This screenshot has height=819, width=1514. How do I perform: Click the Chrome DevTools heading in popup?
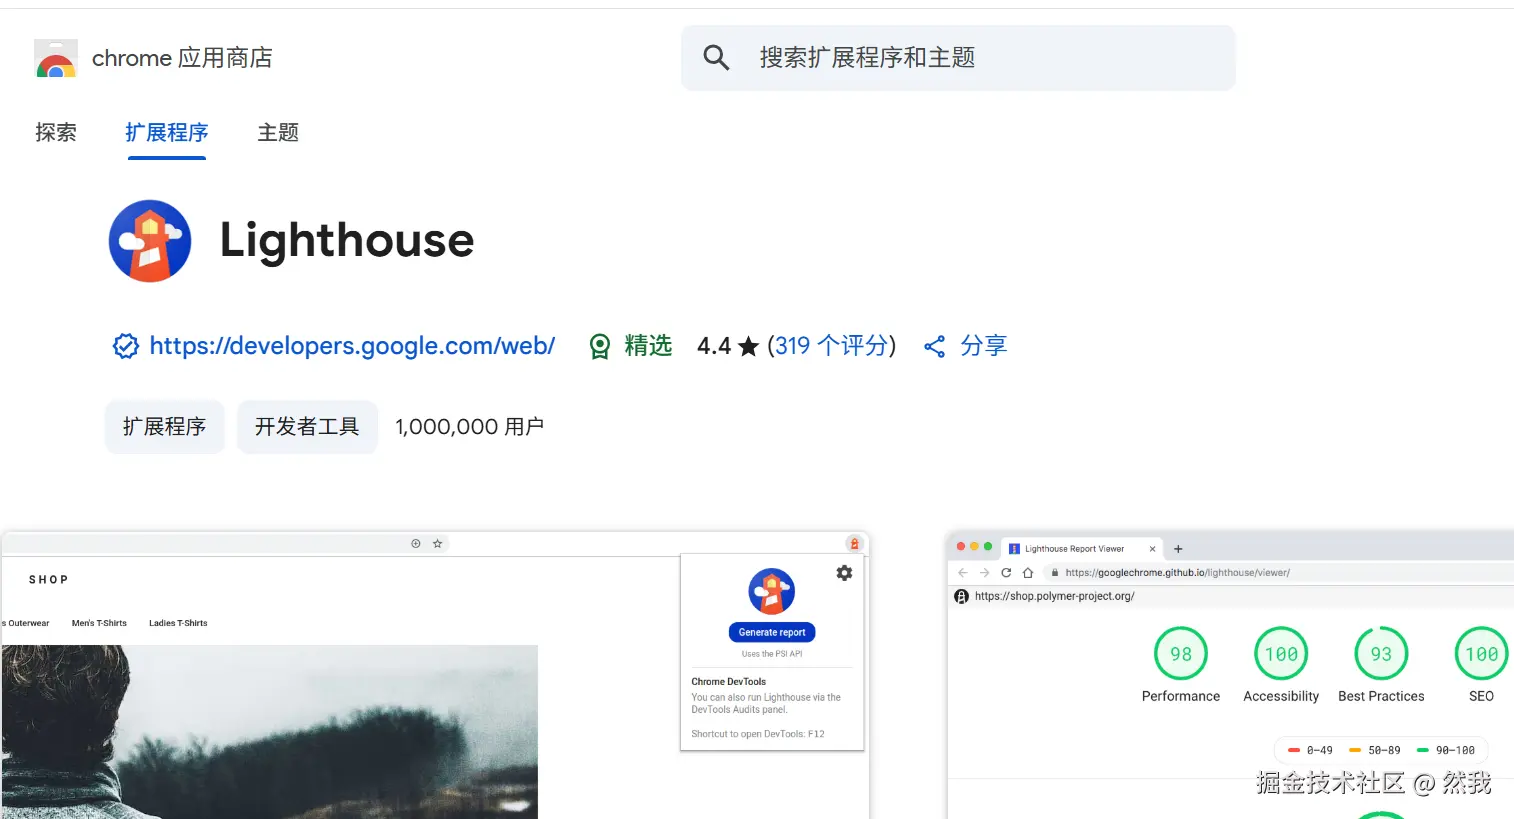(x=729, y=682)
